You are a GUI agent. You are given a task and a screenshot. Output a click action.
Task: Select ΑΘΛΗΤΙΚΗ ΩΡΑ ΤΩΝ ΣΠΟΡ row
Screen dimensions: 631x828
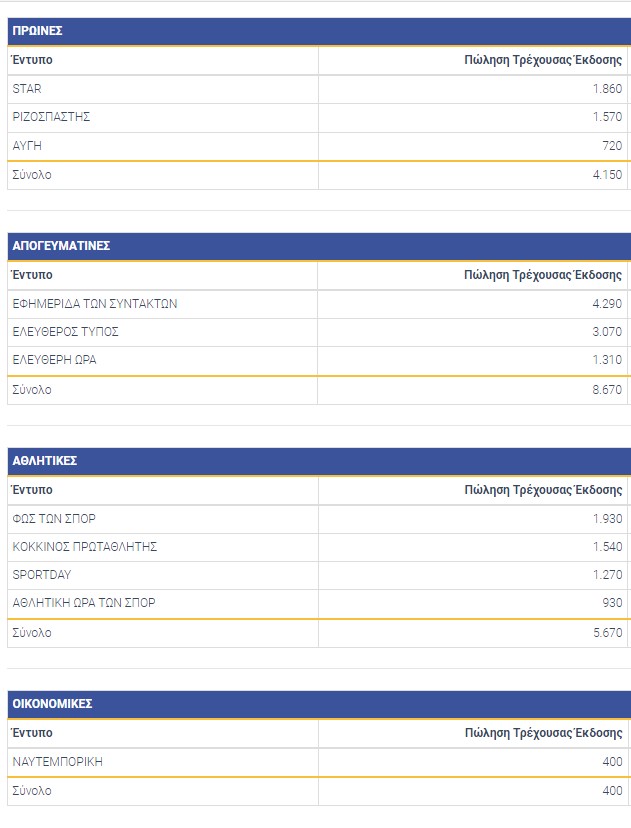click(84, 603)
